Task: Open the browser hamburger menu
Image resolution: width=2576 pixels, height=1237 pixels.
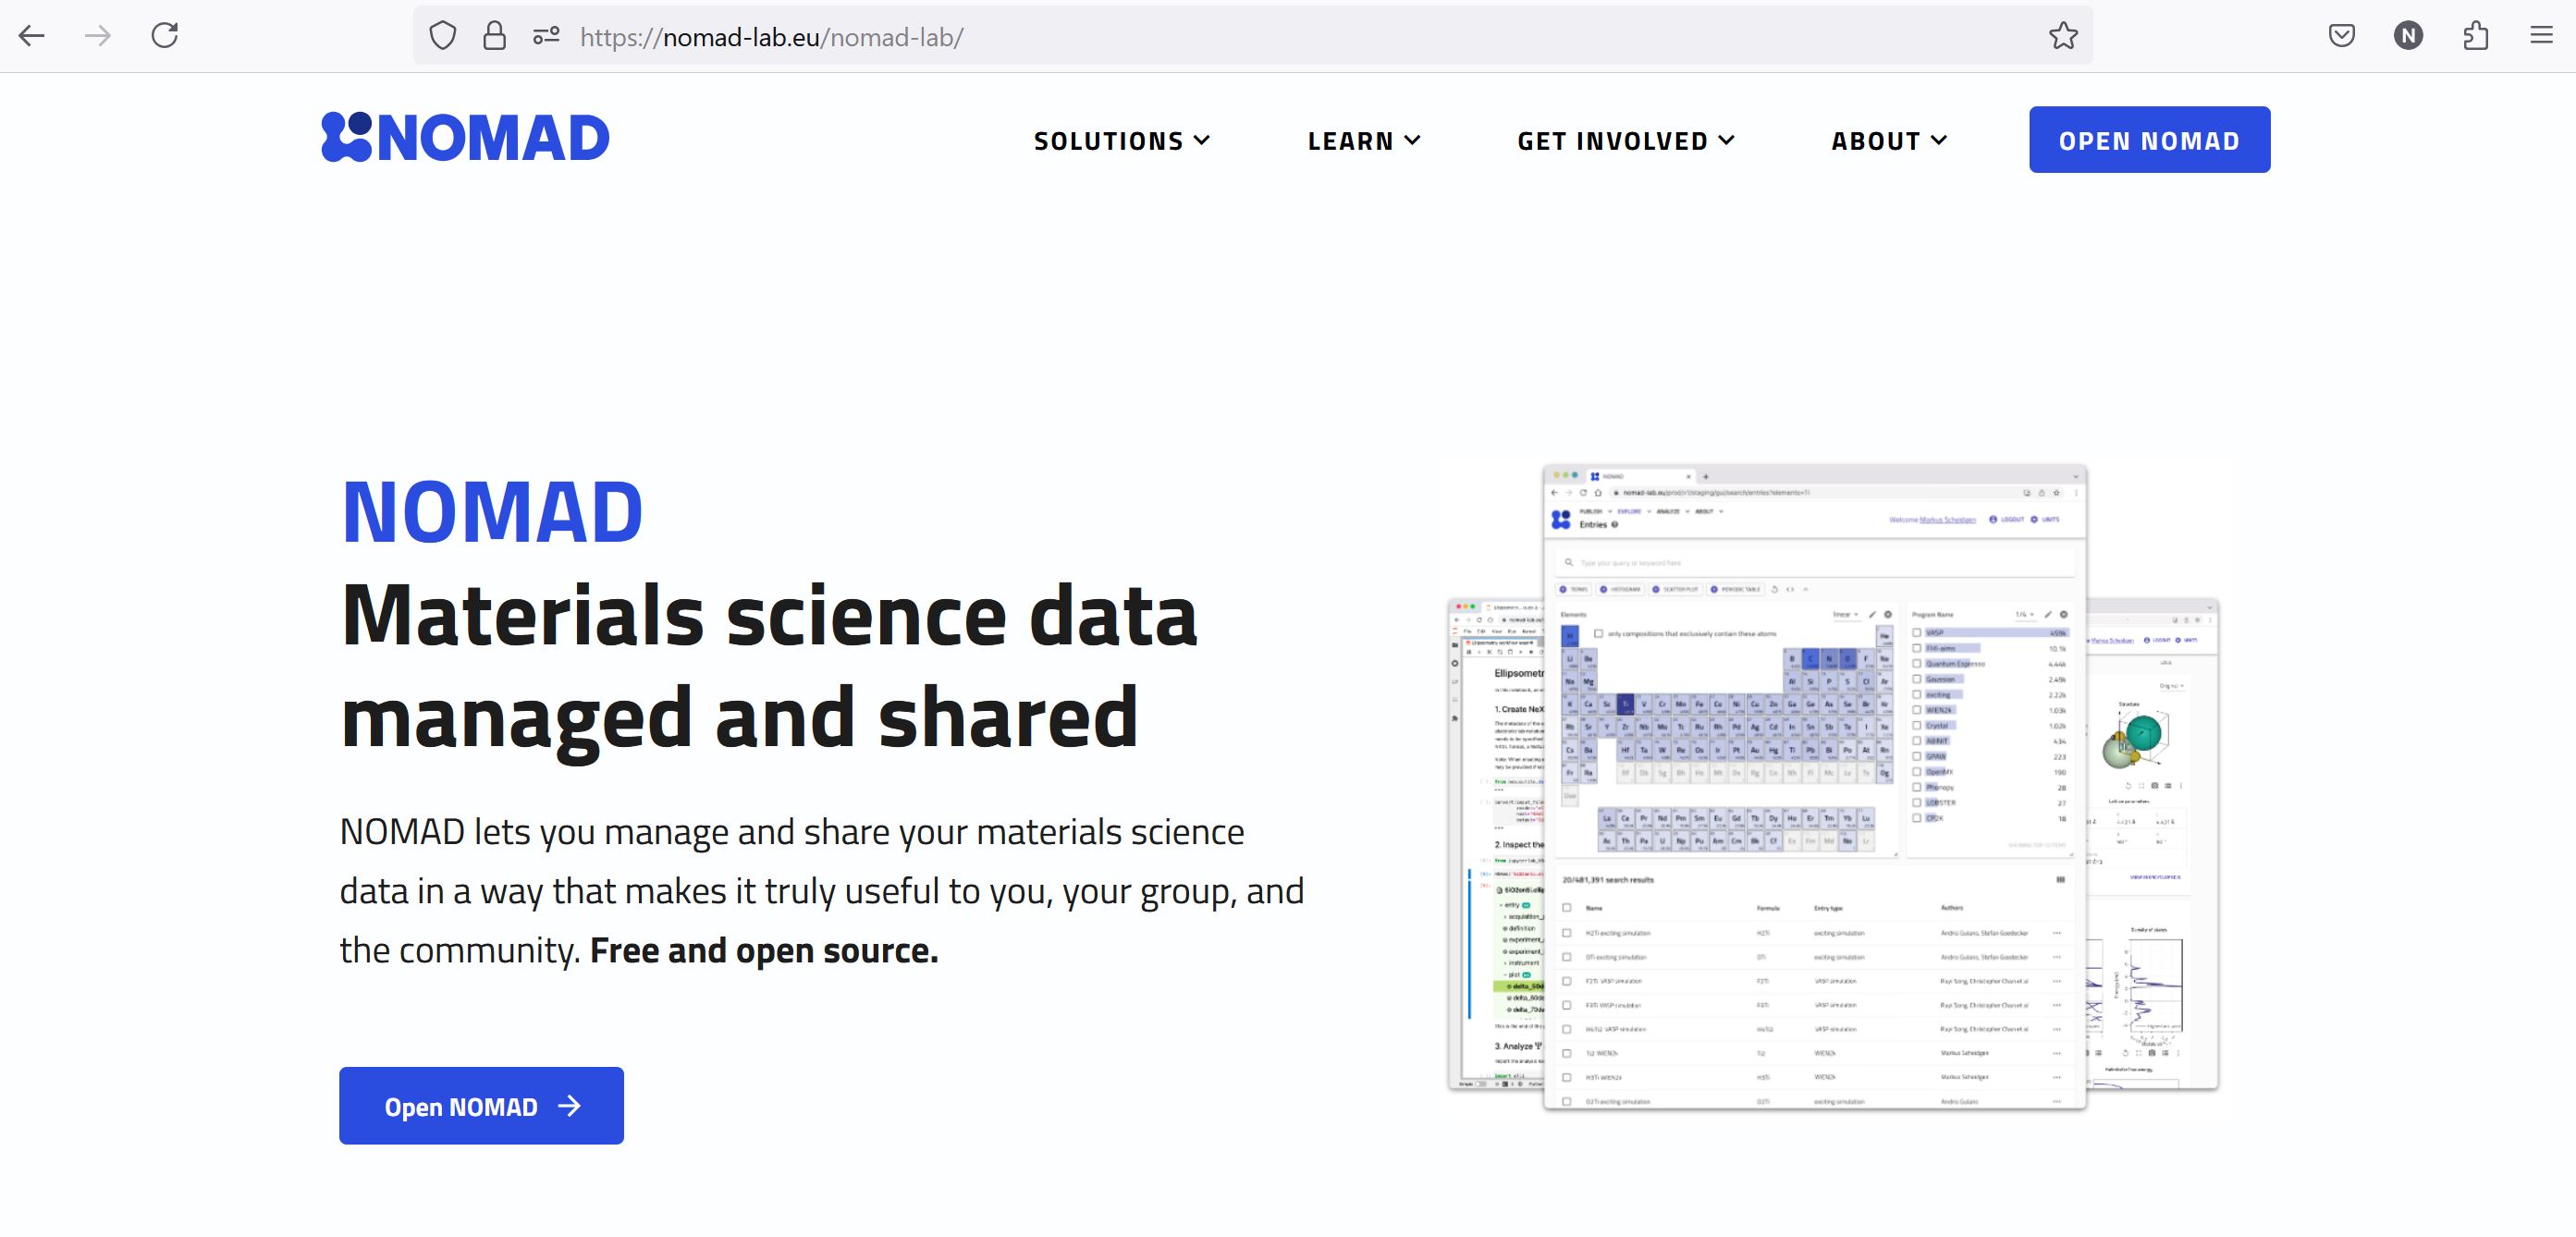Action: [2541, 37]
